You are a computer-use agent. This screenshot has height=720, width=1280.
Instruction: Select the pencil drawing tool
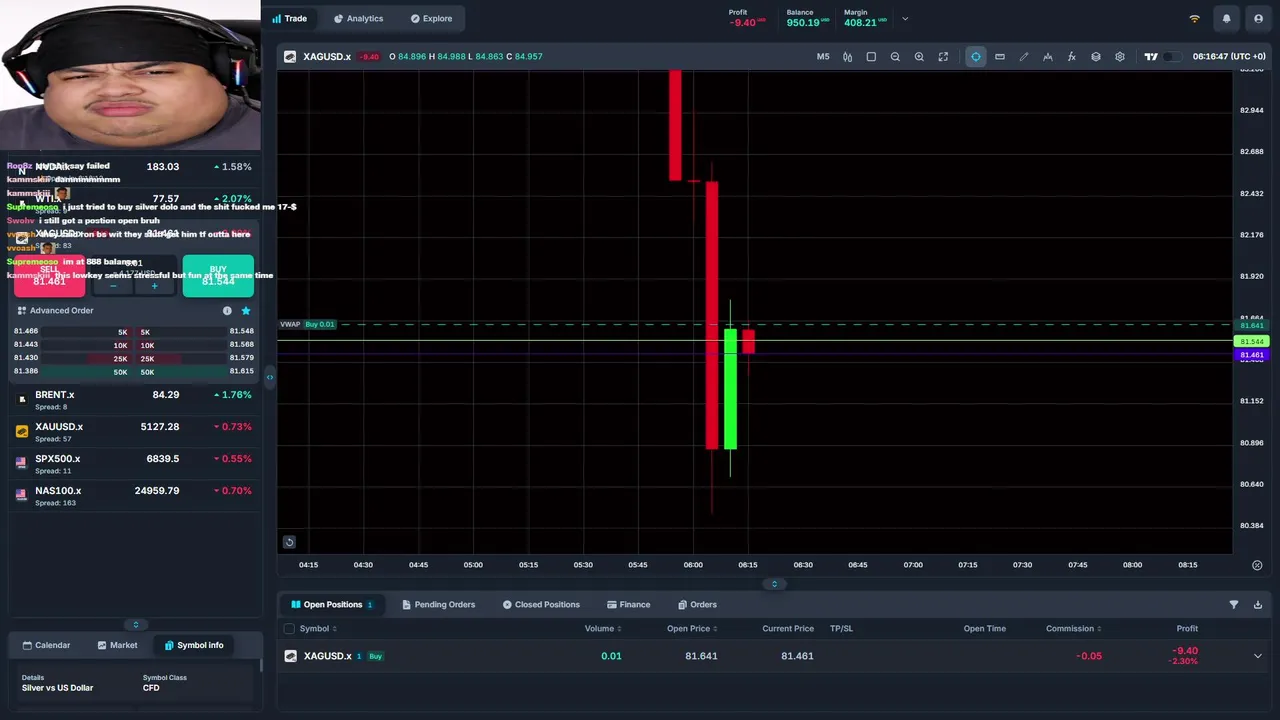tap(1024, 57)
